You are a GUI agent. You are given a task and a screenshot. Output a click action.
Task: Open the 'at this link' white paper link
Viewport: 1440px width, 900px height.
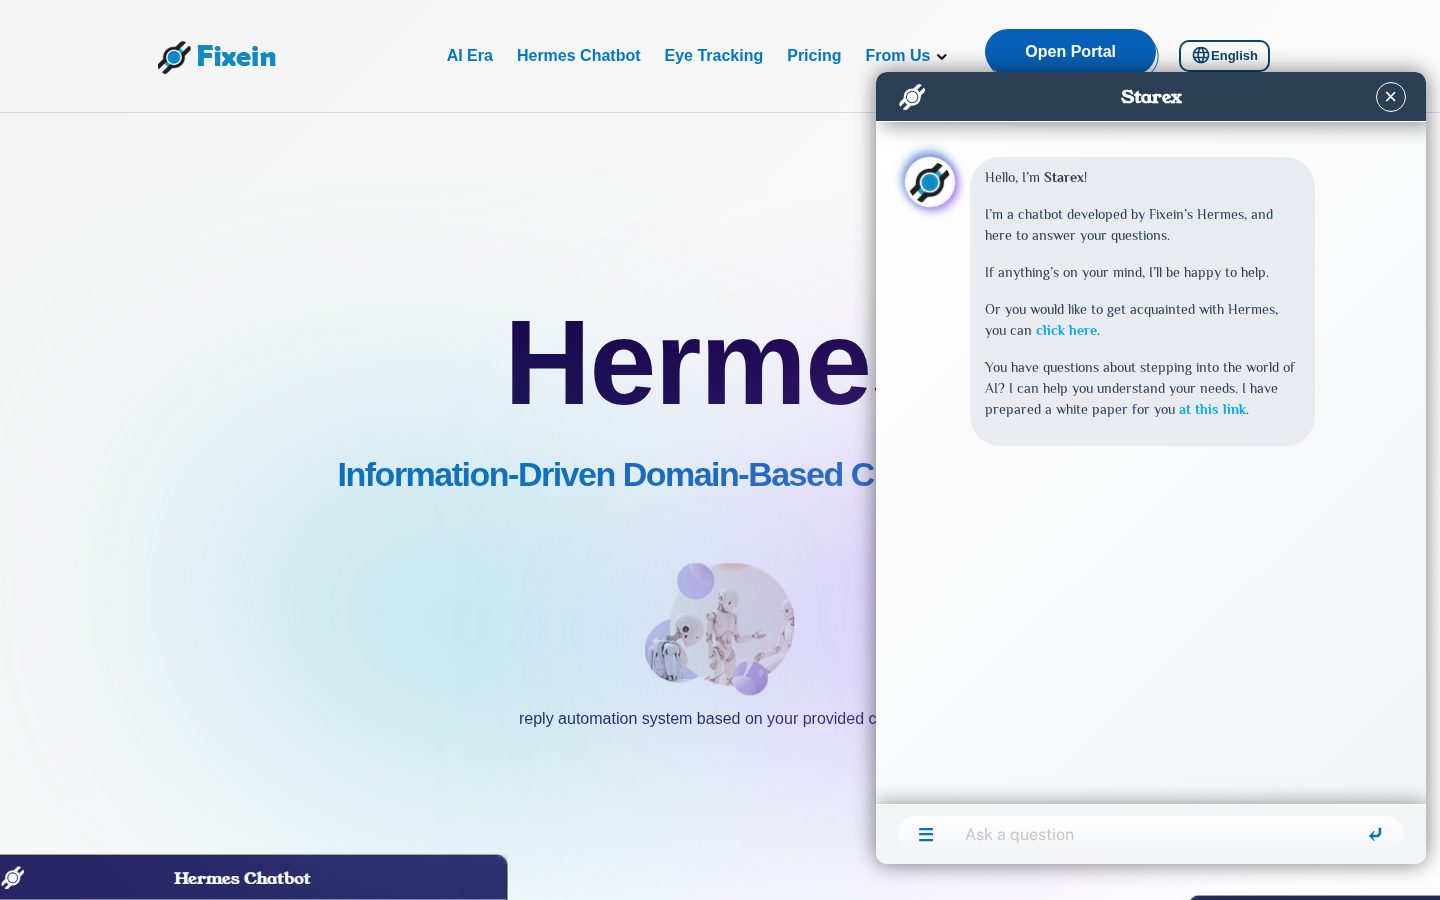pyautogui.click(x=1212, y=409)
